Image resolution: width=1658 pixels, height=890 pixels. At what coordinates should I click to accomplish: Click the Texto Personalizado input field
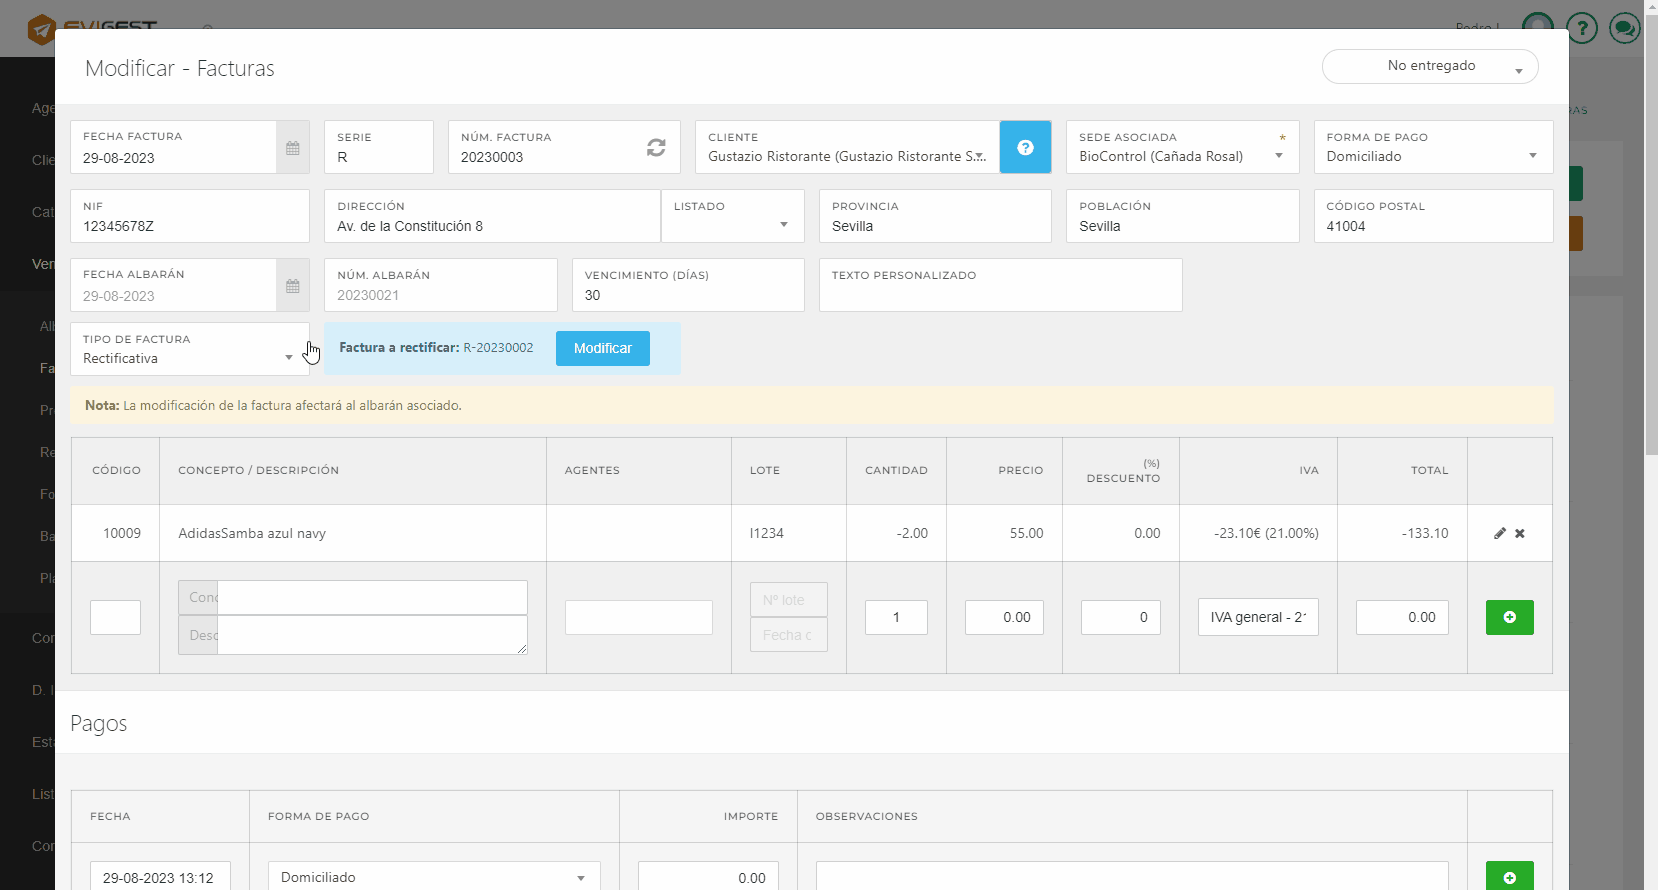tap(1000, 295)
